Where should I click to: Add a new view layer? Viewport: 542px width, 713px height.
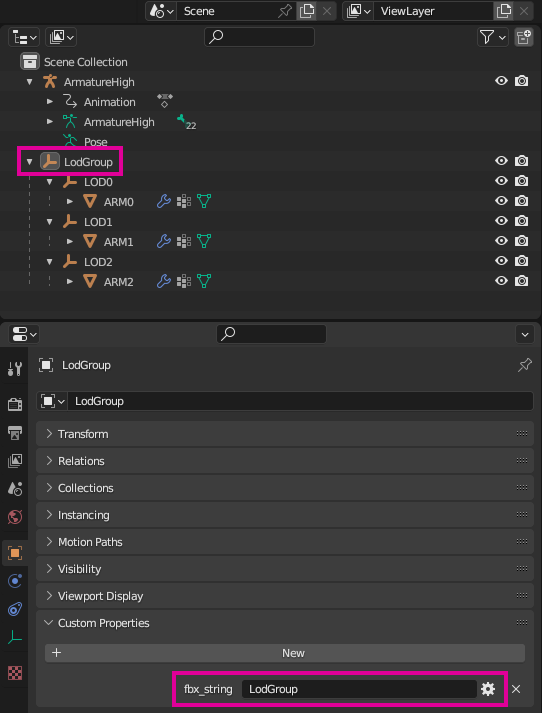[x=504, y=11]
